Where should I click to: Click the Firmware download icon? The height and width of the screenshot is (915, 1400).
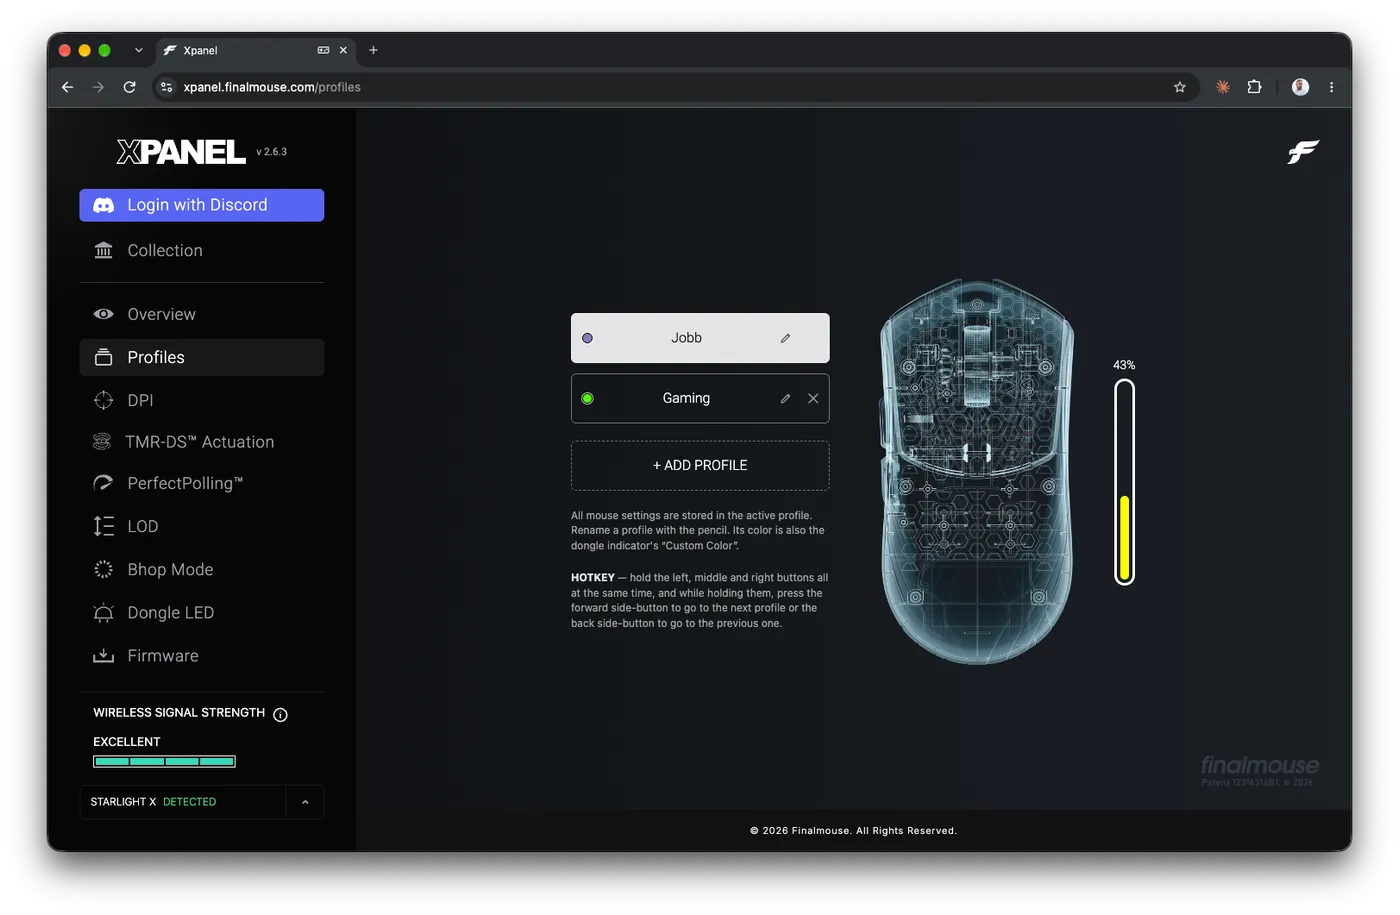(x=103, y=656)
